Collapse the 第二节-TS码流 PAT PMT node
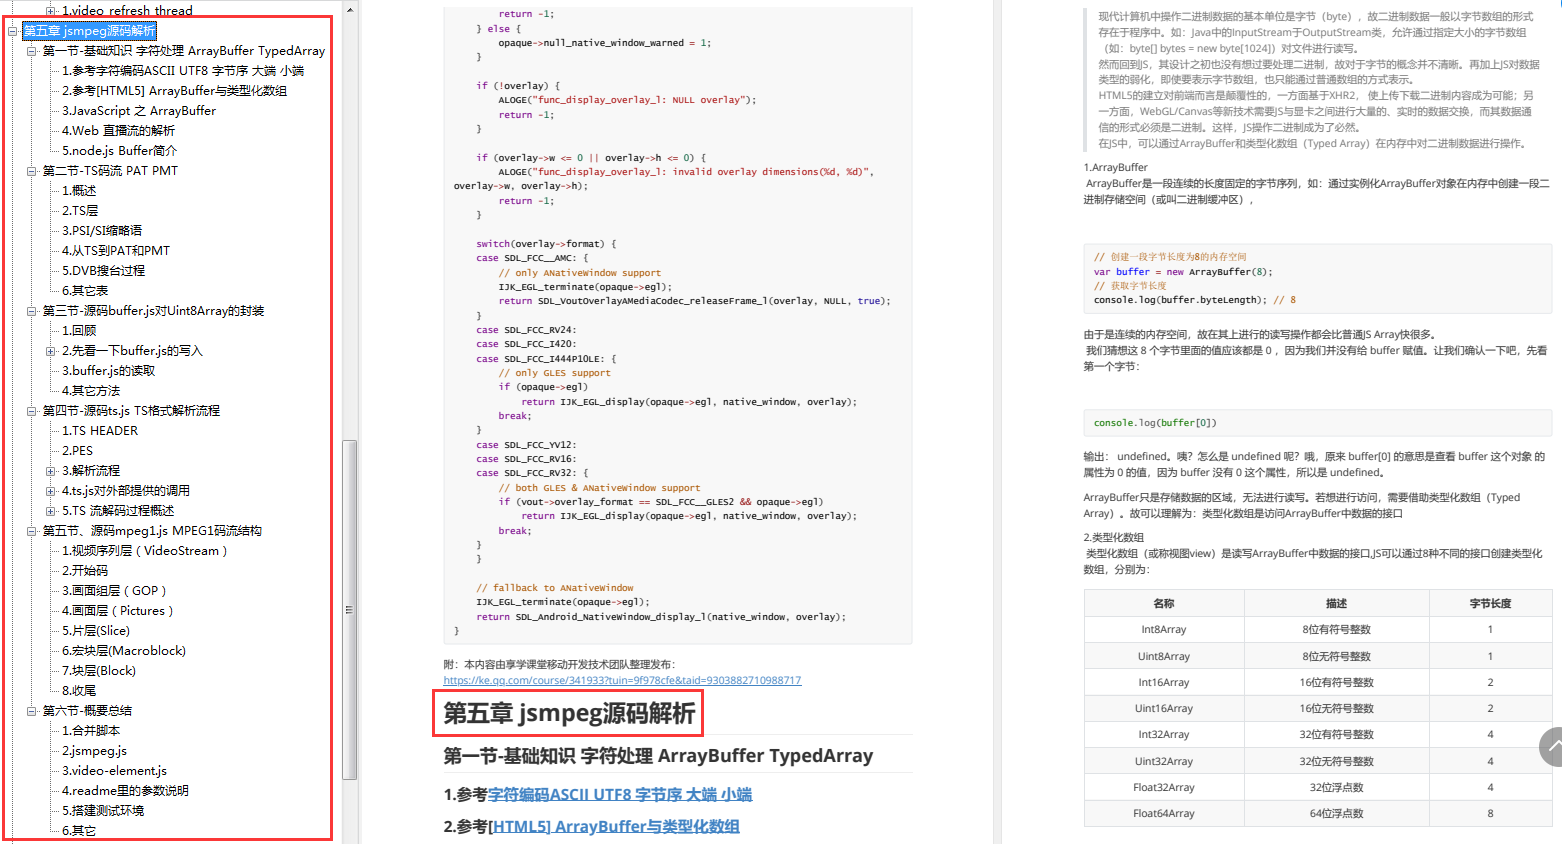 coord(31,171)
